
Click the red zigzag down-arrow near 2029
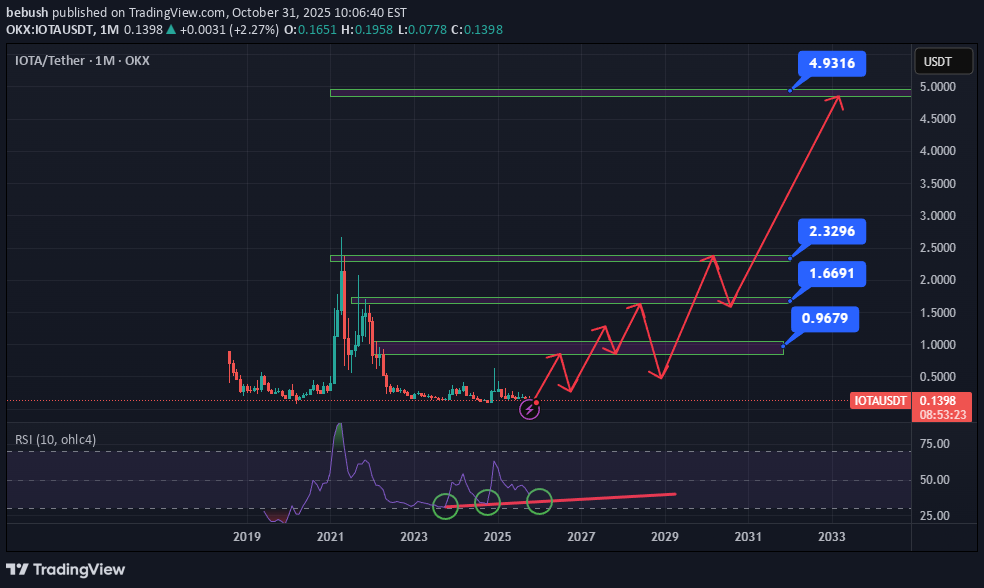point(660,375)
